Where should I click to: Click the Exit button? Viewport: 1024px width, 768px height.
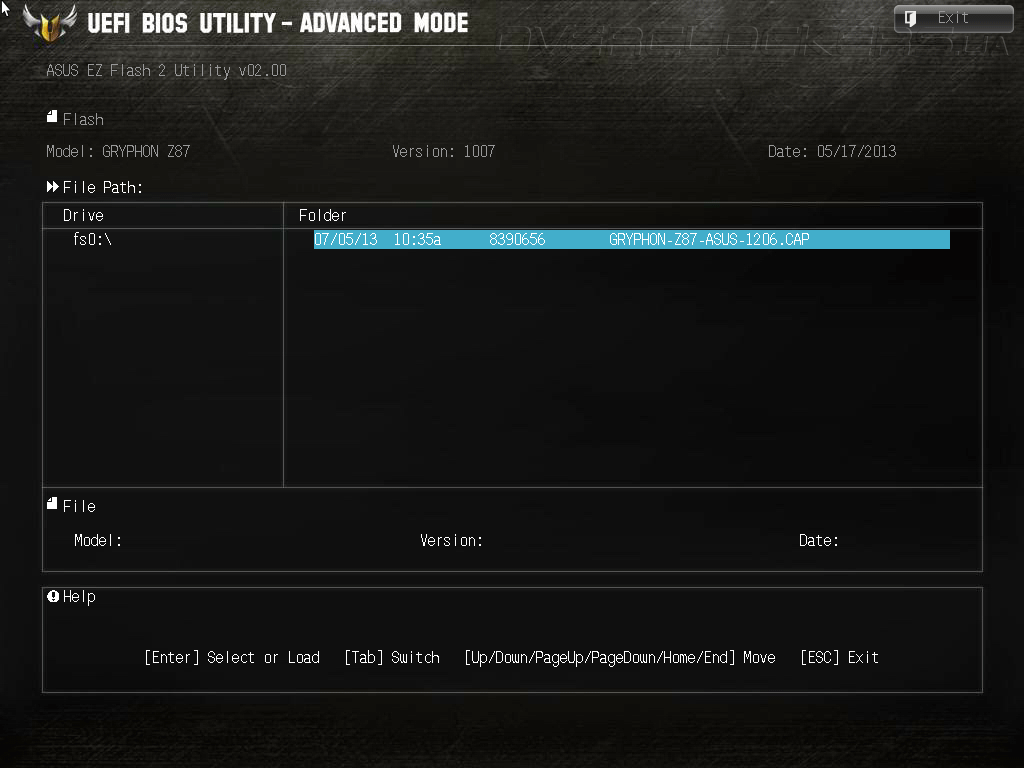click(x=953, y=18)
